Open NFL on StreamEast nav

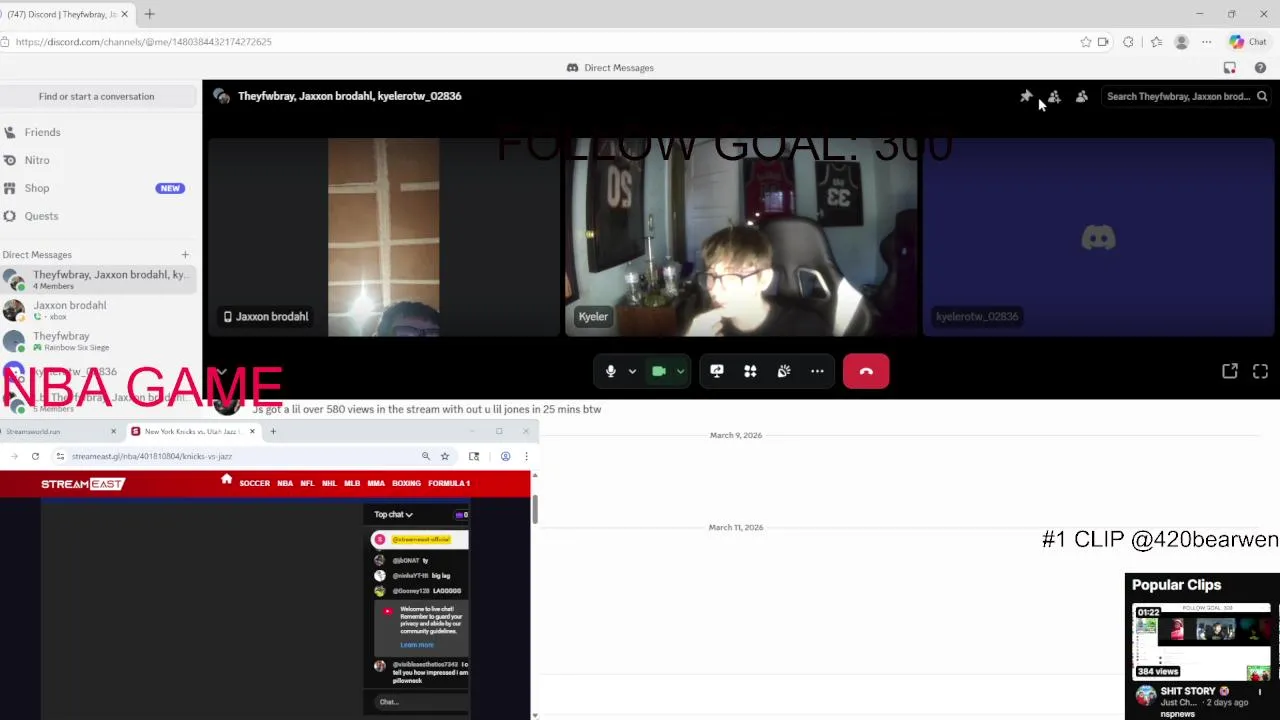(x=307, y=484)
